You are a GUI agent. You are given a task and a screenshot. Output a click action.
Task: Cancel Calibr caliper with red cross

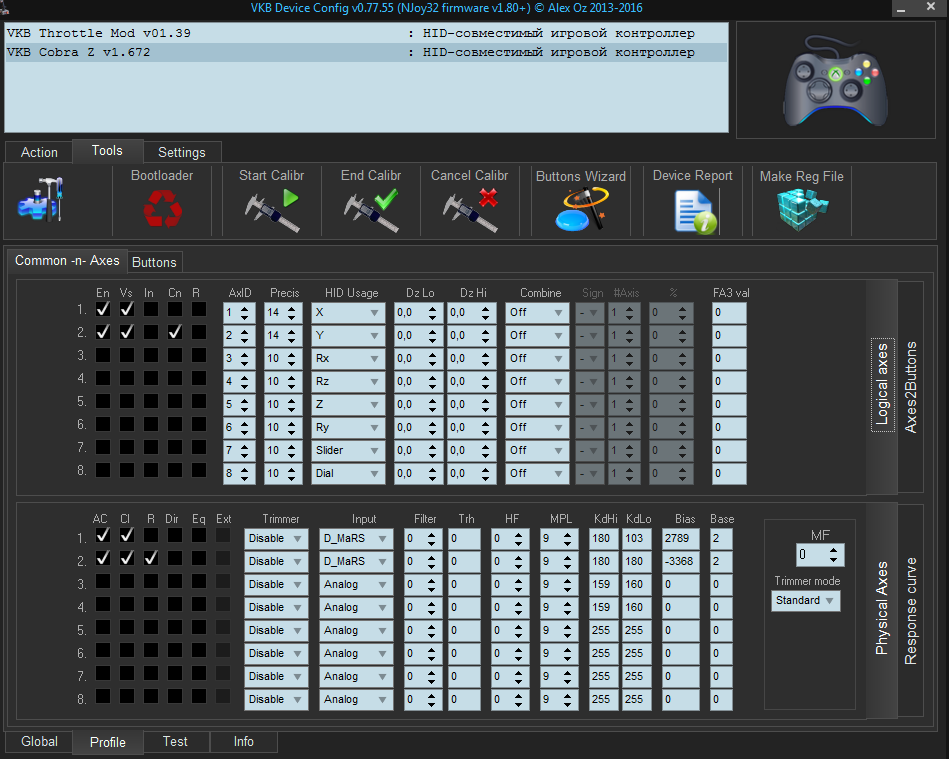coord(470,210)
